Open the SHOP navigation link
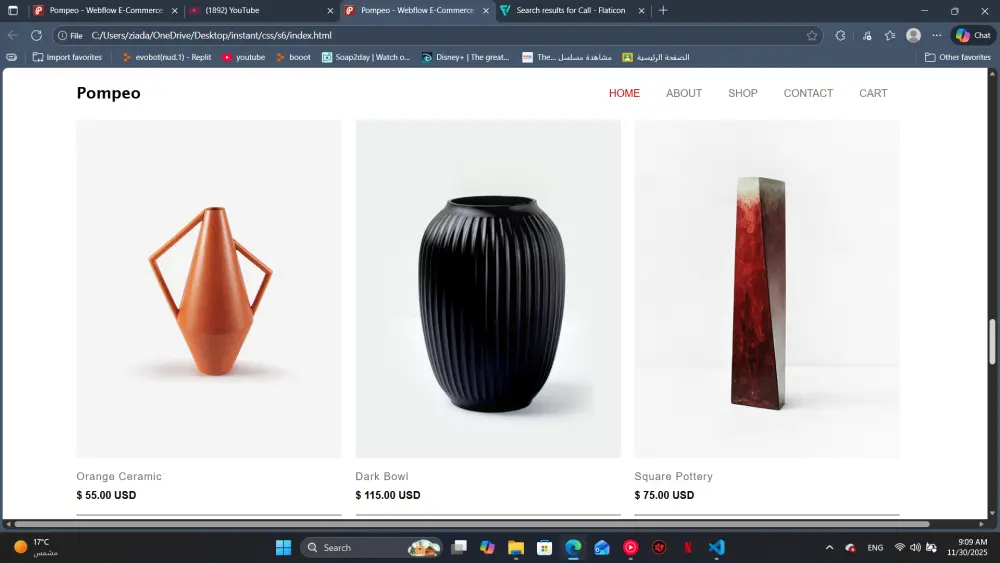The image size is (1000, 563). [x=742, y=93]
